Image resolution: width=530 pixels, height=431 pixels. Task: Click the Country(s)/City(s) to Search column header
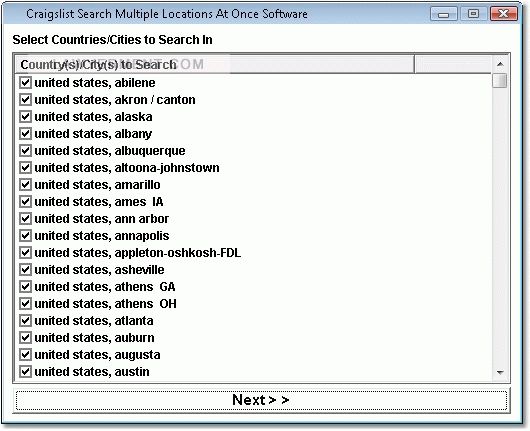pyautogui.click(x=214, y=64)
